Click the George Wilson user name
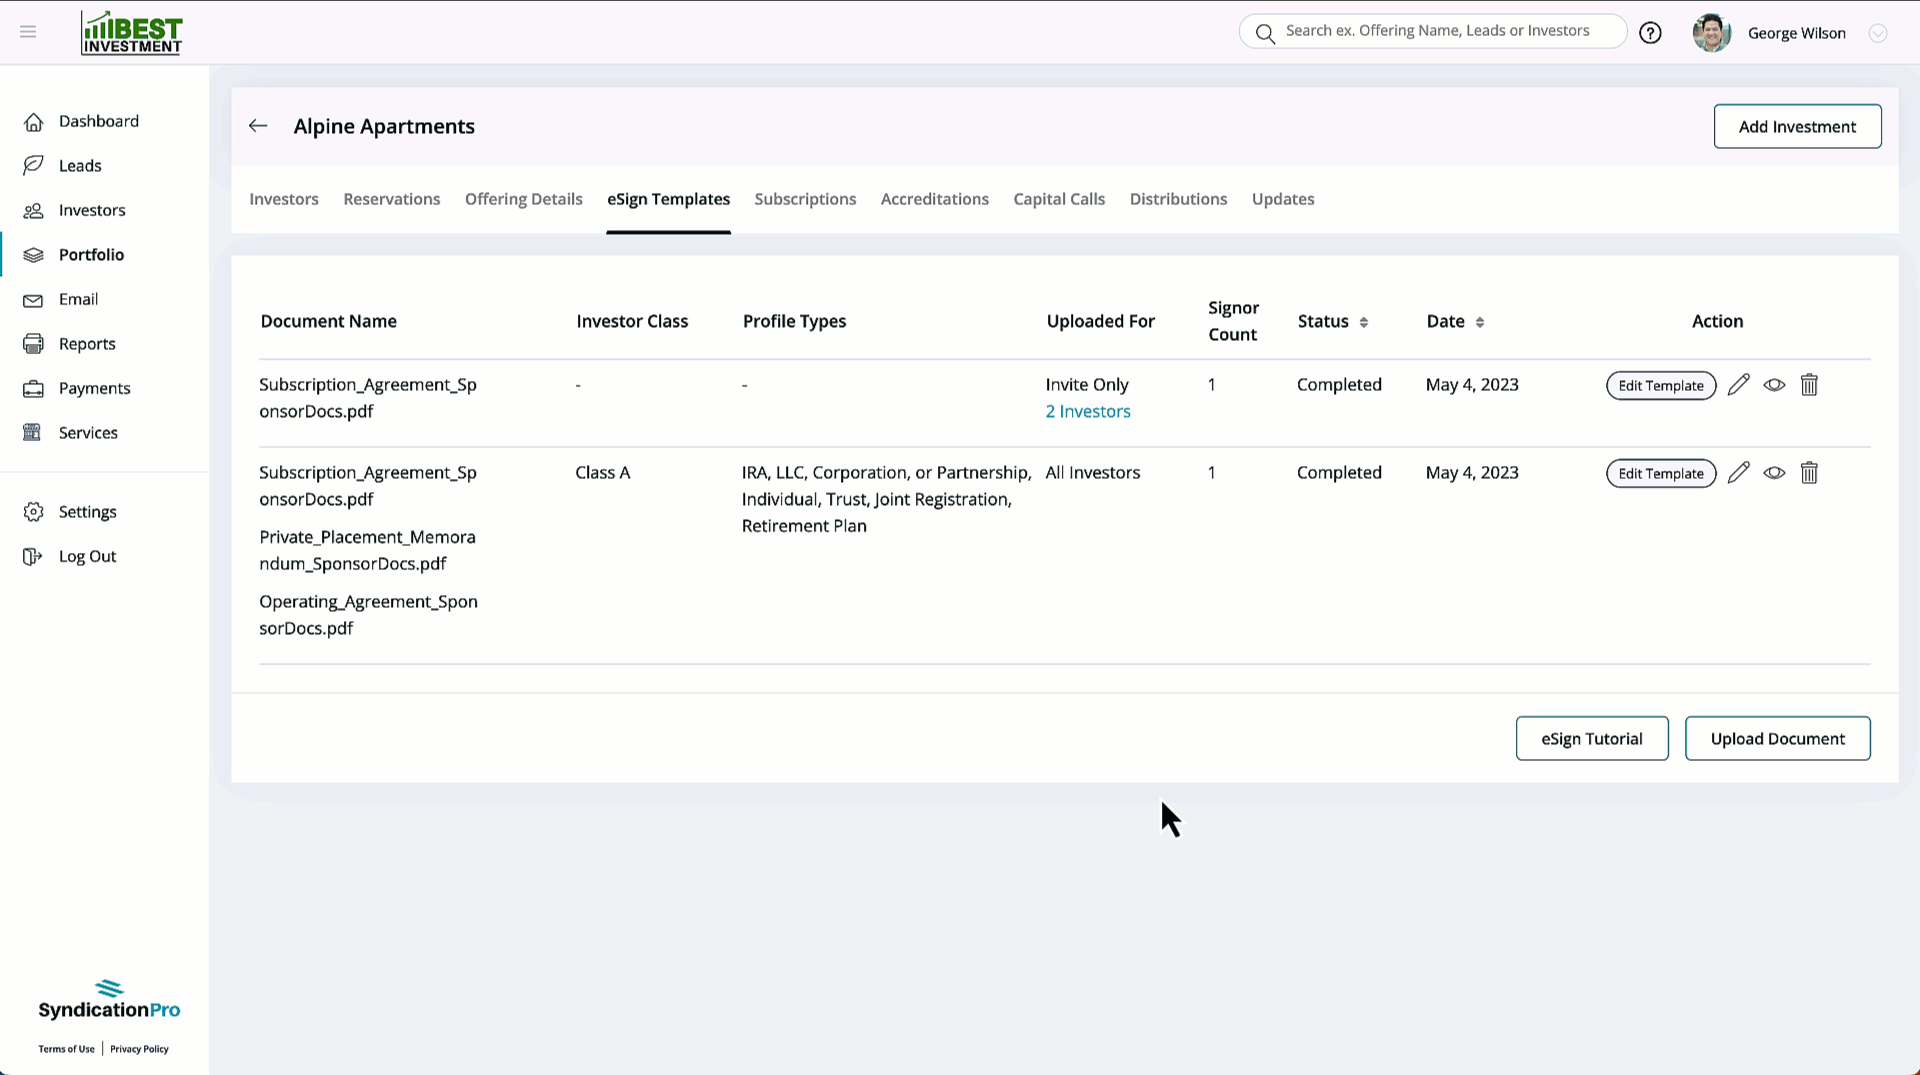The height and width of the screenshot is (1075, 1920). 1797,33
